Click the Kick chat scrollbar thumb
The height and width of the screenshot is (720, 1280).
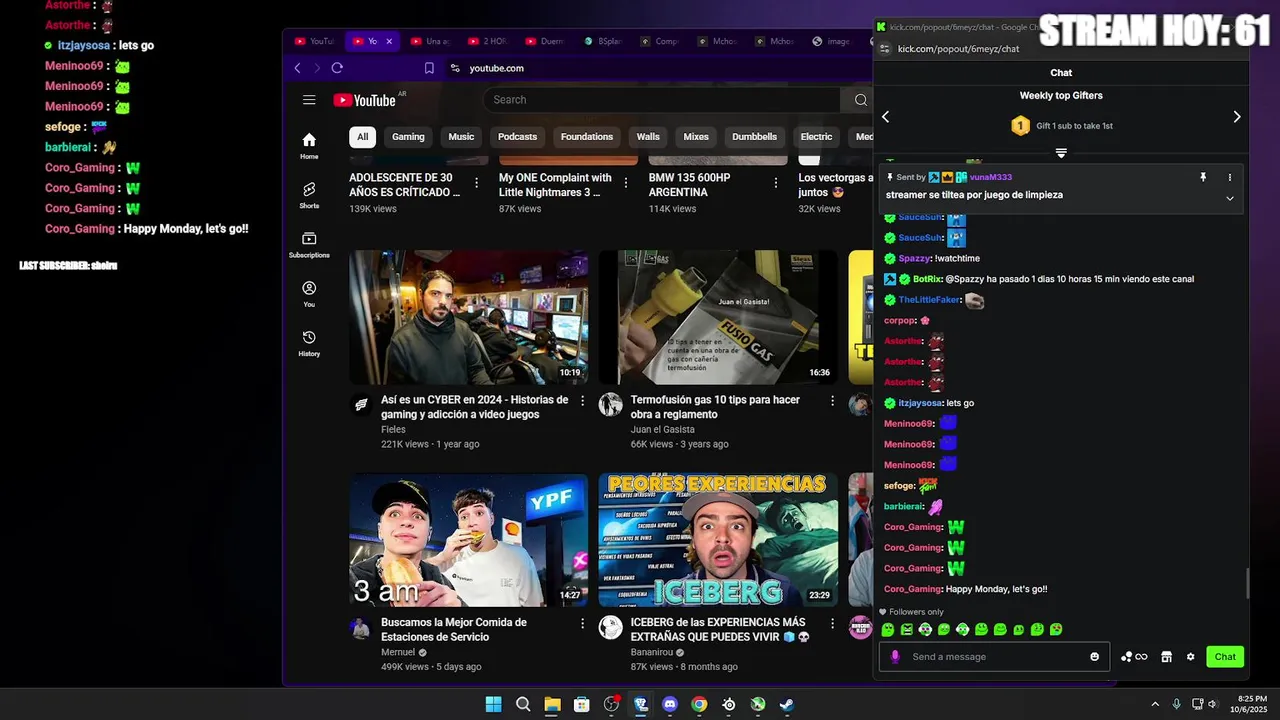(x=1247, y=584)
